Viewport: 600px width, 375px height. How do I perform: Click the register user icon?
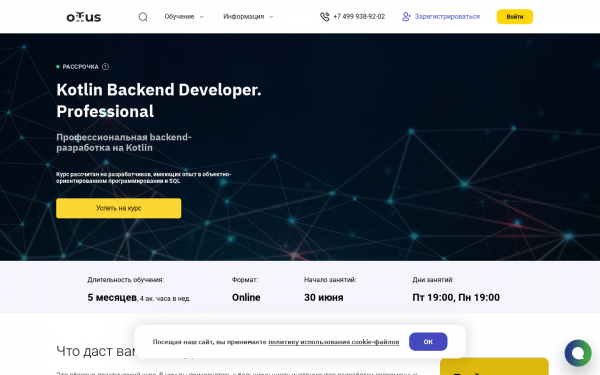[406, 17]
